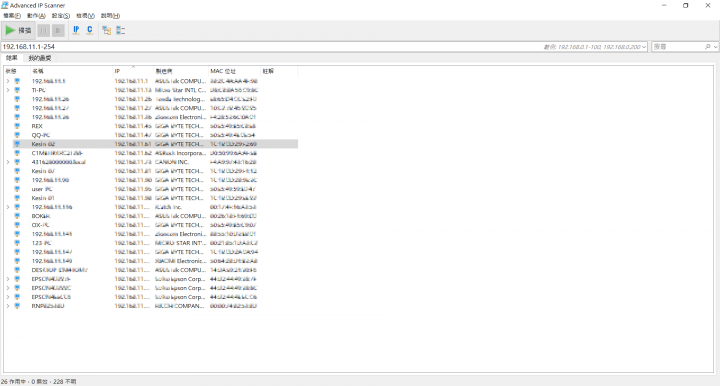
Task: Select the QQ-PC name cell
Action: coord(41,135)
